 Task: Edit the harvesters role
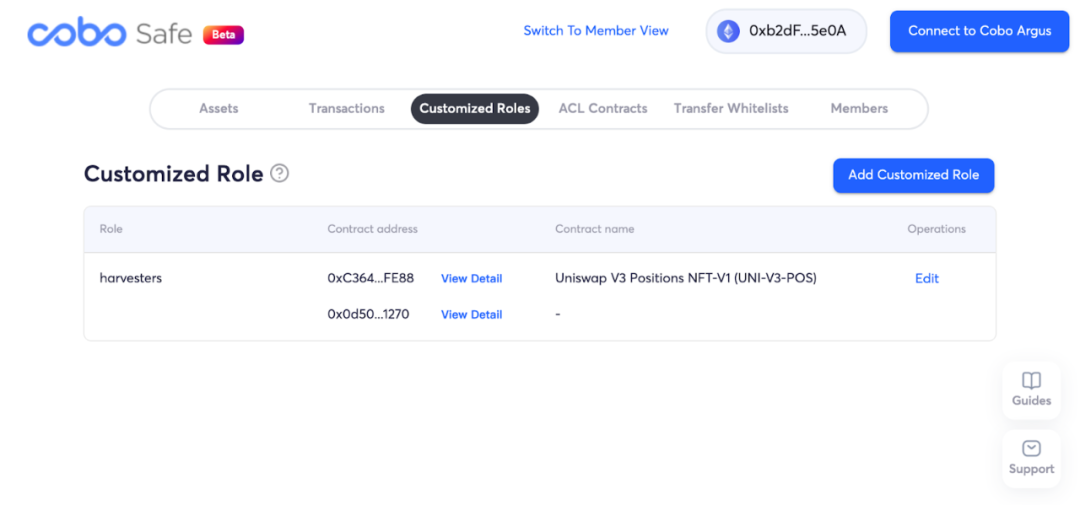(x=927, y=279)
